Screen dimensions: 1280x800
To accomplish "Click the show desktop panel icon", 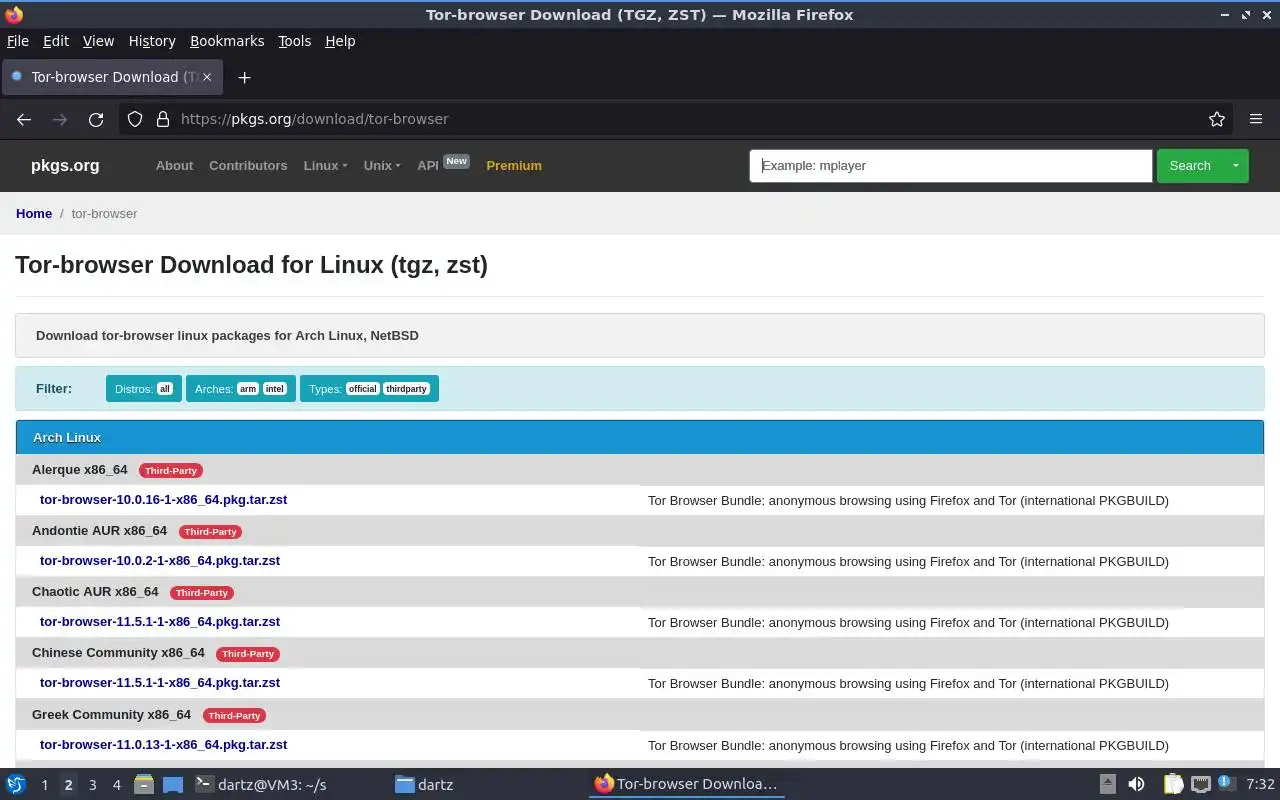I will pos(173,785).
